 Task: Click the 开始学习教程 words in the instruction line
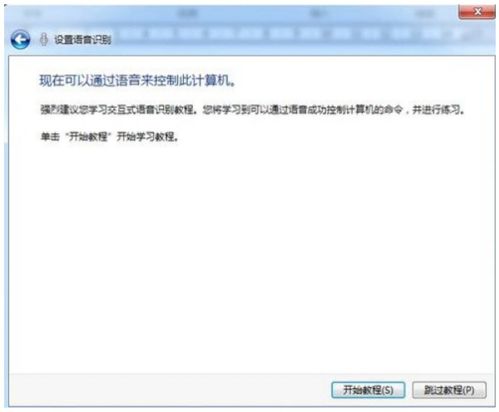click(145, 136)
